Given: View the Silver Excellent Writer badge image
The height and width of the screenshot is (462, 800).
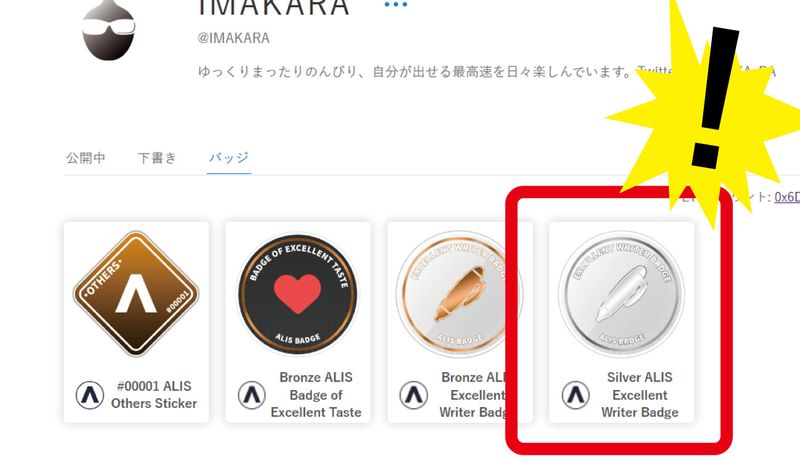Looking at the screenshot, I should coord(621,292).
